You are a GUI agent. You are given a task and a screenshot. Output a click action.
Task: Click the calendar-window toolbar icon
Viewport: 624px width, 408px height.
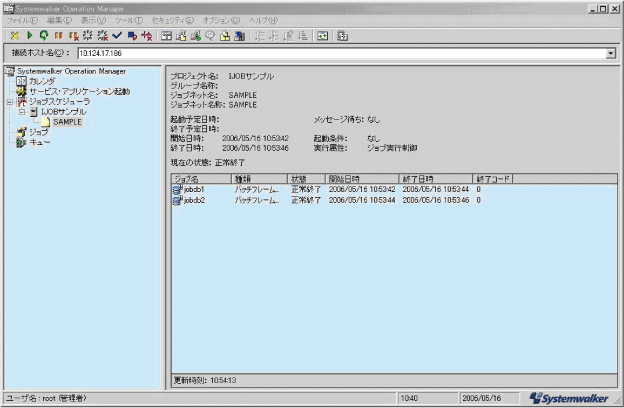tap(166, 36)
